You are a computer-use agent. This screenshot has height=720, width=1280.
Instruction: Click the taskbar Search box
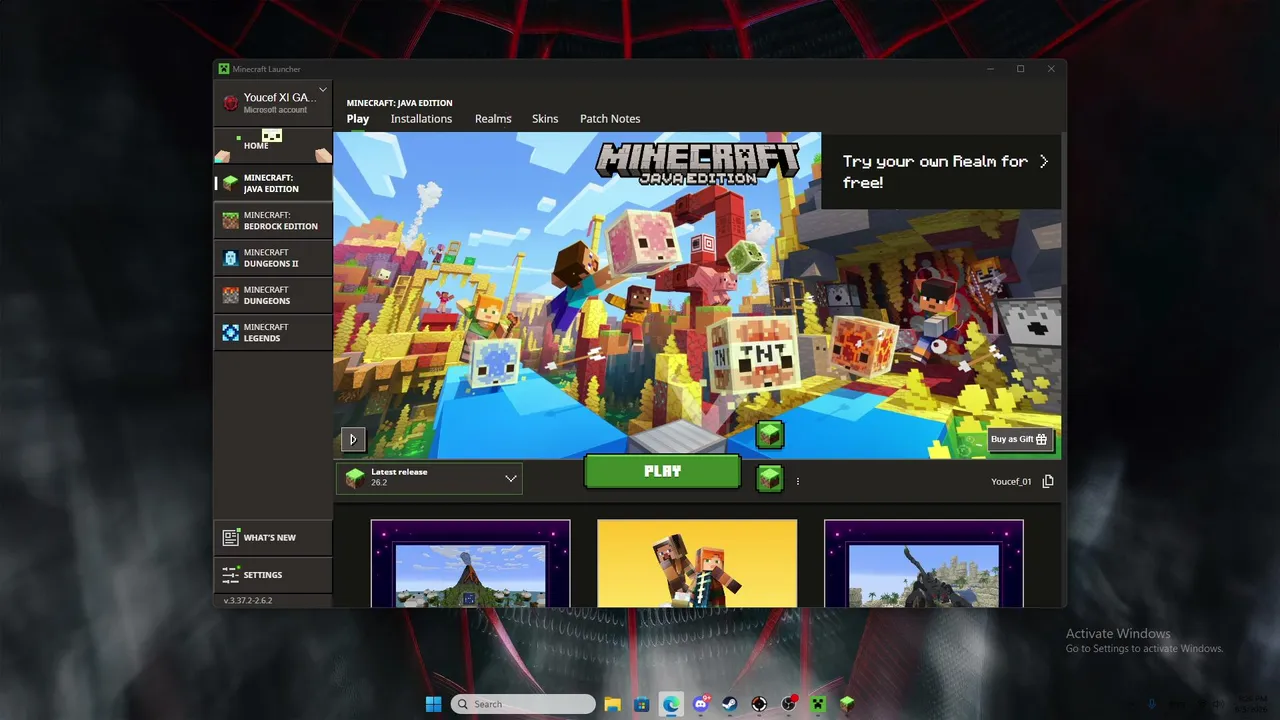[x=523, y=704]
